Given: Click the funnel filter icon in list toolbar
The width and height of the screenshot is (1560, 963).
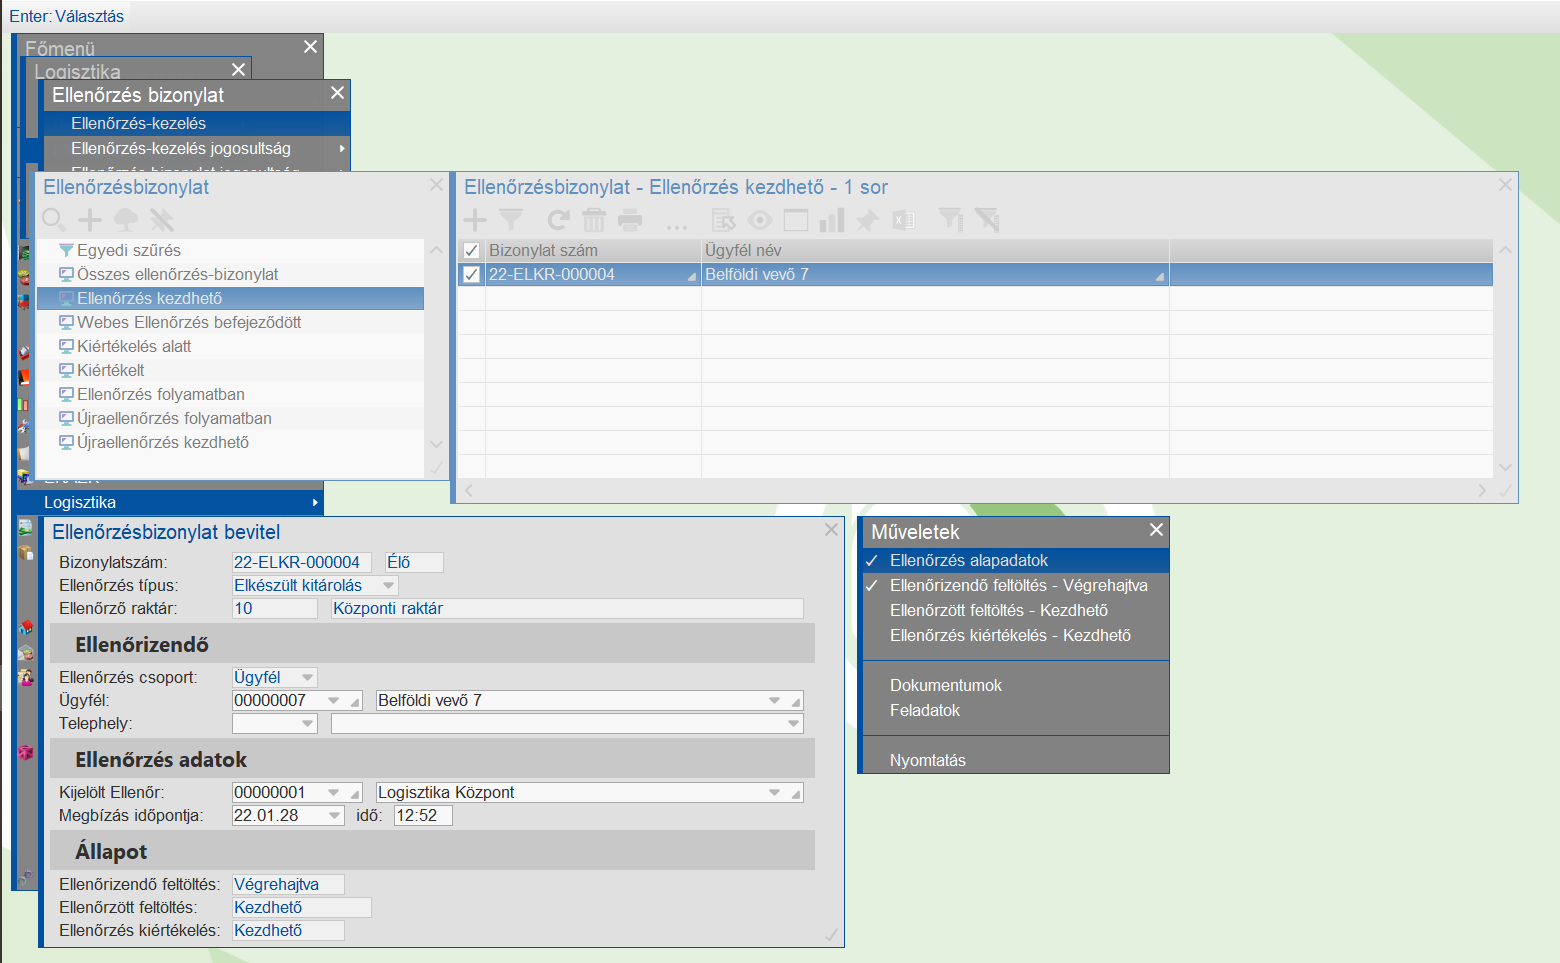Looking at the screenshot, I should [511, 220].
